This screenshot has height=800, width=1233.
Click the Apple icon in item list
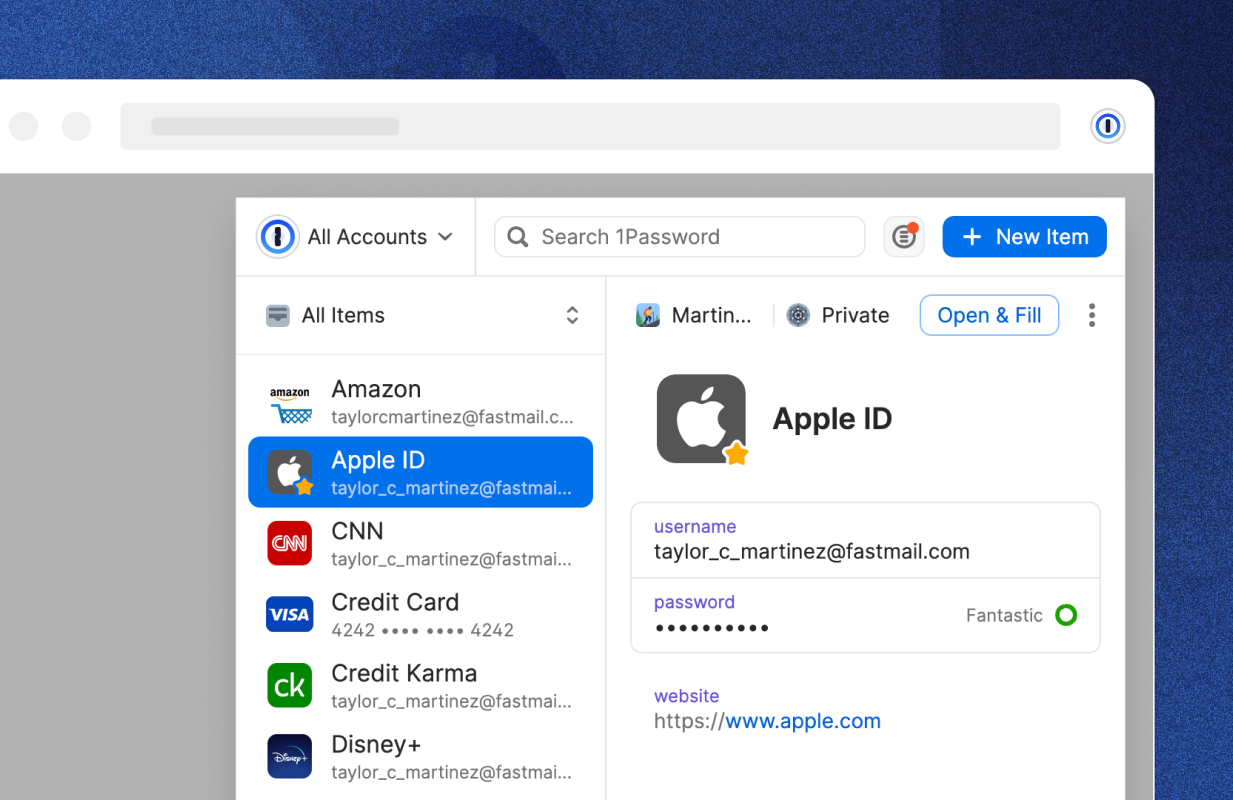[x=290, y=472]
